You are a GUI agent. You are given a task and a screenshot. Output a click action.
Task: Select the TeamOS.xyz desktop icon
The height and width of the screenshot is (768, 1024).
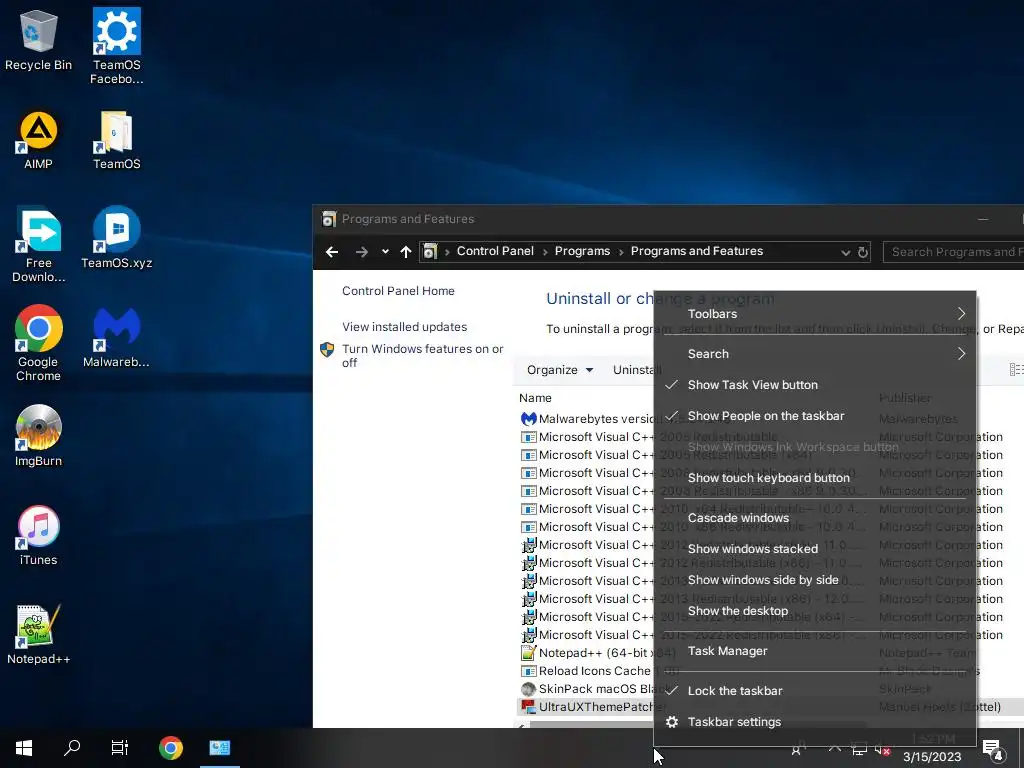point(116,238)
